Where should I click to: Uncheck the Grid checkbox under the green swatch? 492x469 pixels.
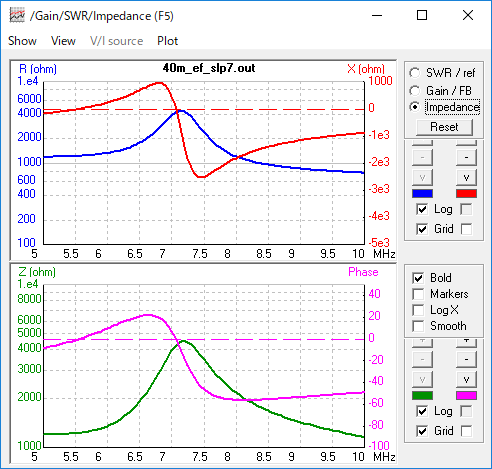[422, 431]
